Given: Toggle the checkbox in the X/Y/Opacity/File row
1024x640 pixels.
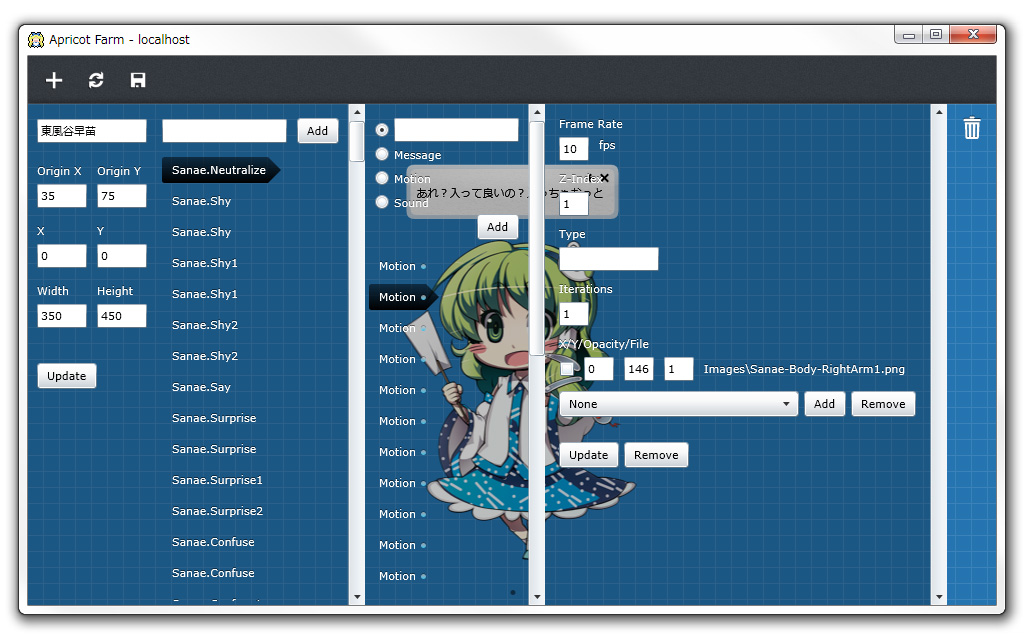Looking at the screenshot, I should (x=567, y=369).
